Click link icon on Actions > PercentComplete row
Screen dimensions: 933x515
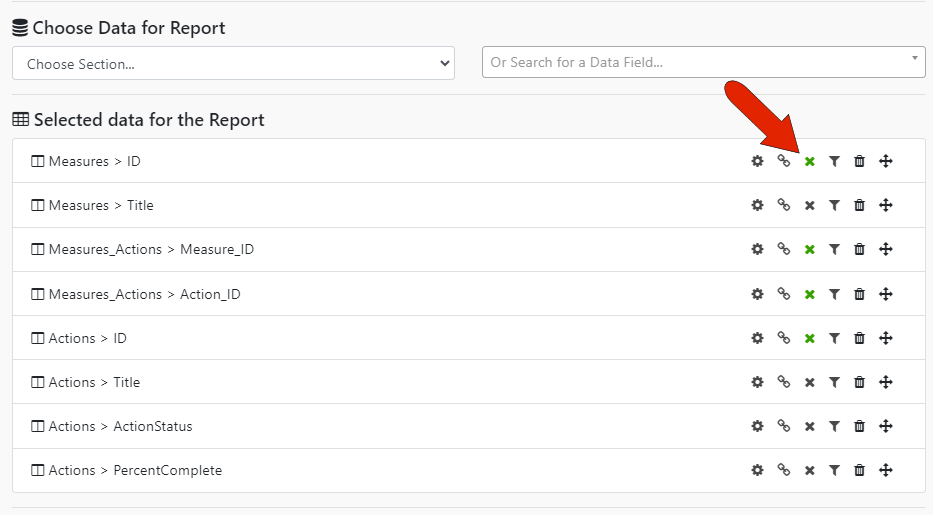point(784,470)
